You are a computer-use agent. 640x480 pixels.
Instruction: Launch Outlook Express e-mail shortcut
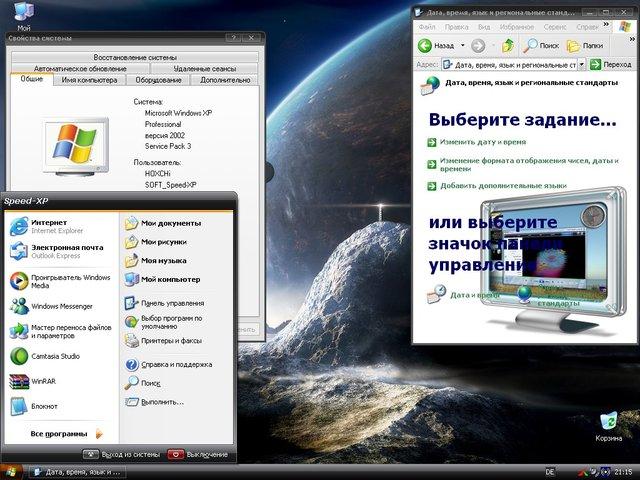[x=60, y=251]
